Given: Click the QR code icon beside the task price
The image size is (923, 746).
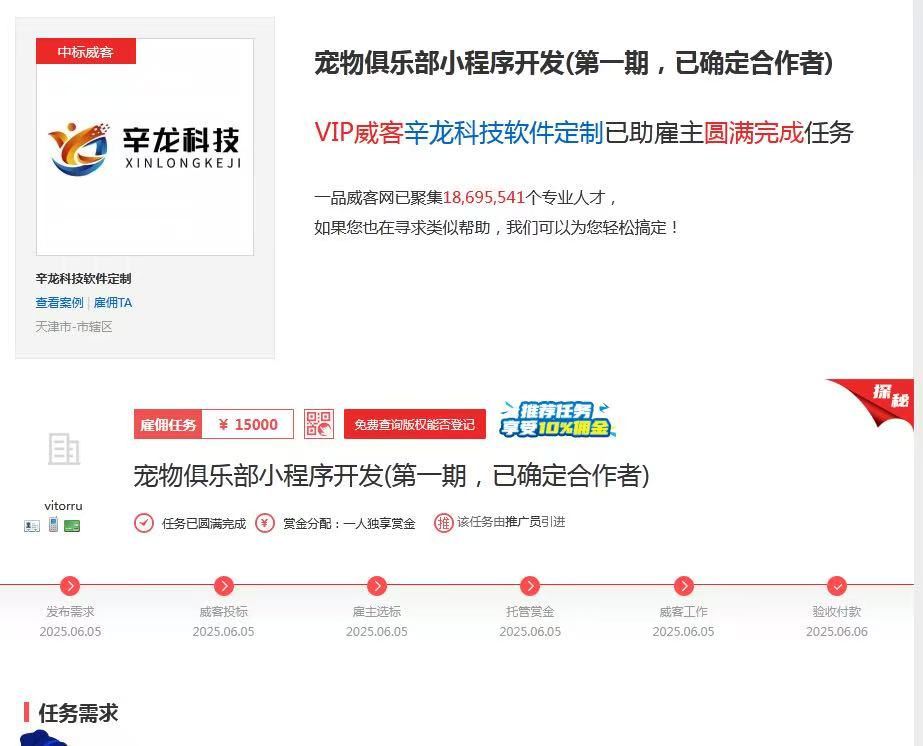Looking at the screenshot, I should tap(319, 424).
